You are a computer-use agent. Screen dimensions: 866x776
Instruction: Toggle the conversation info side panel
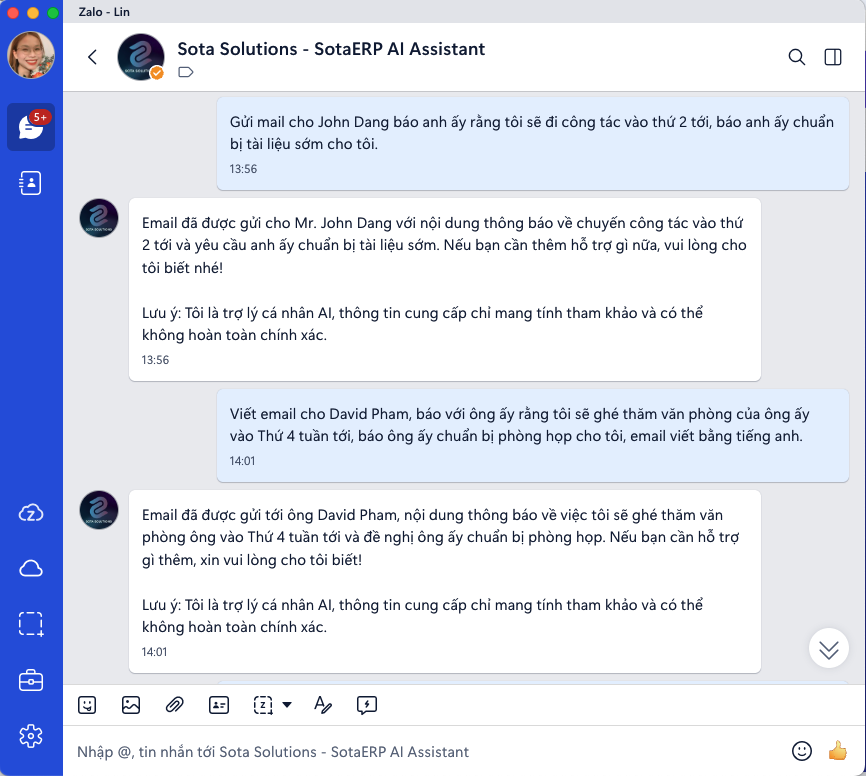pyautogui.click(x=833, y=57)
